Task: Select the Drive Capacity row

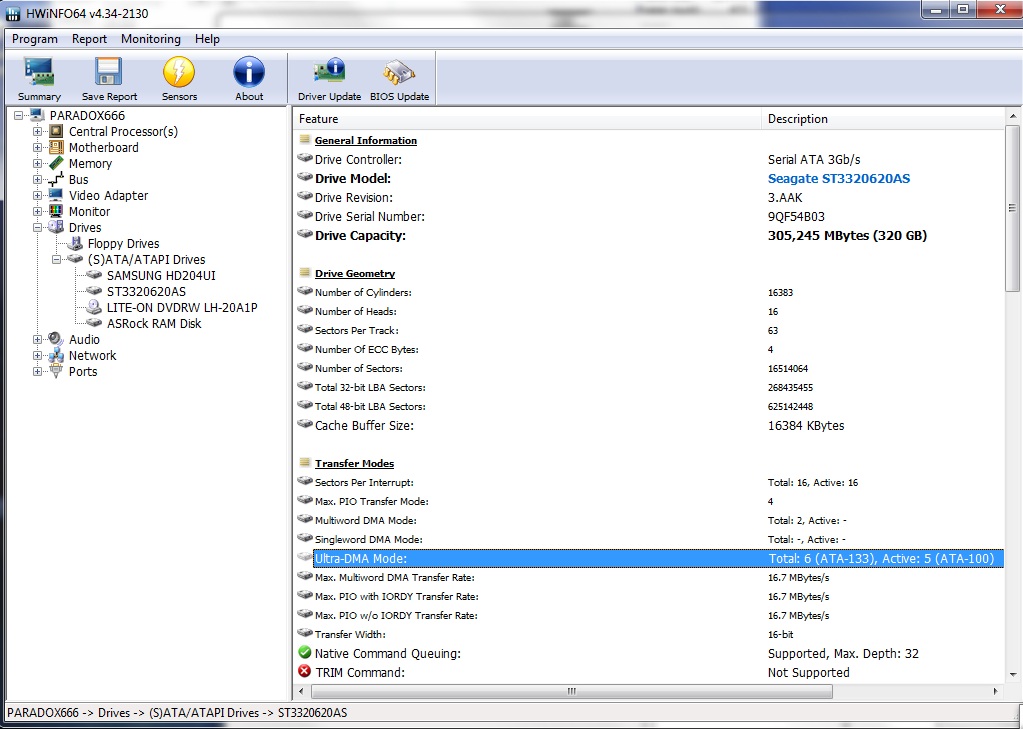Action: 649,236
